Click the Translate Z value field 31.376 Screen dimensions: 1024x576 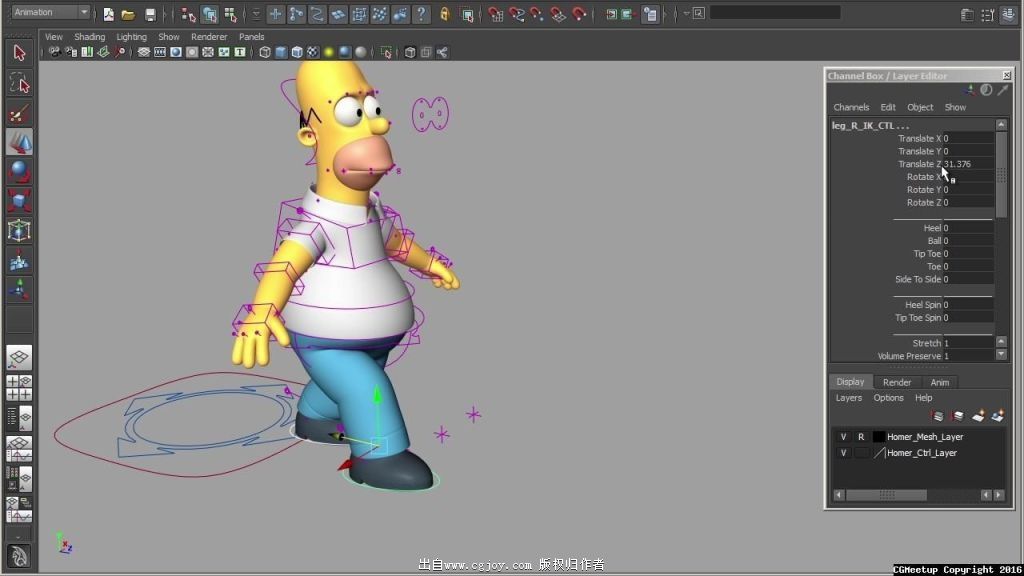[968, 165]
